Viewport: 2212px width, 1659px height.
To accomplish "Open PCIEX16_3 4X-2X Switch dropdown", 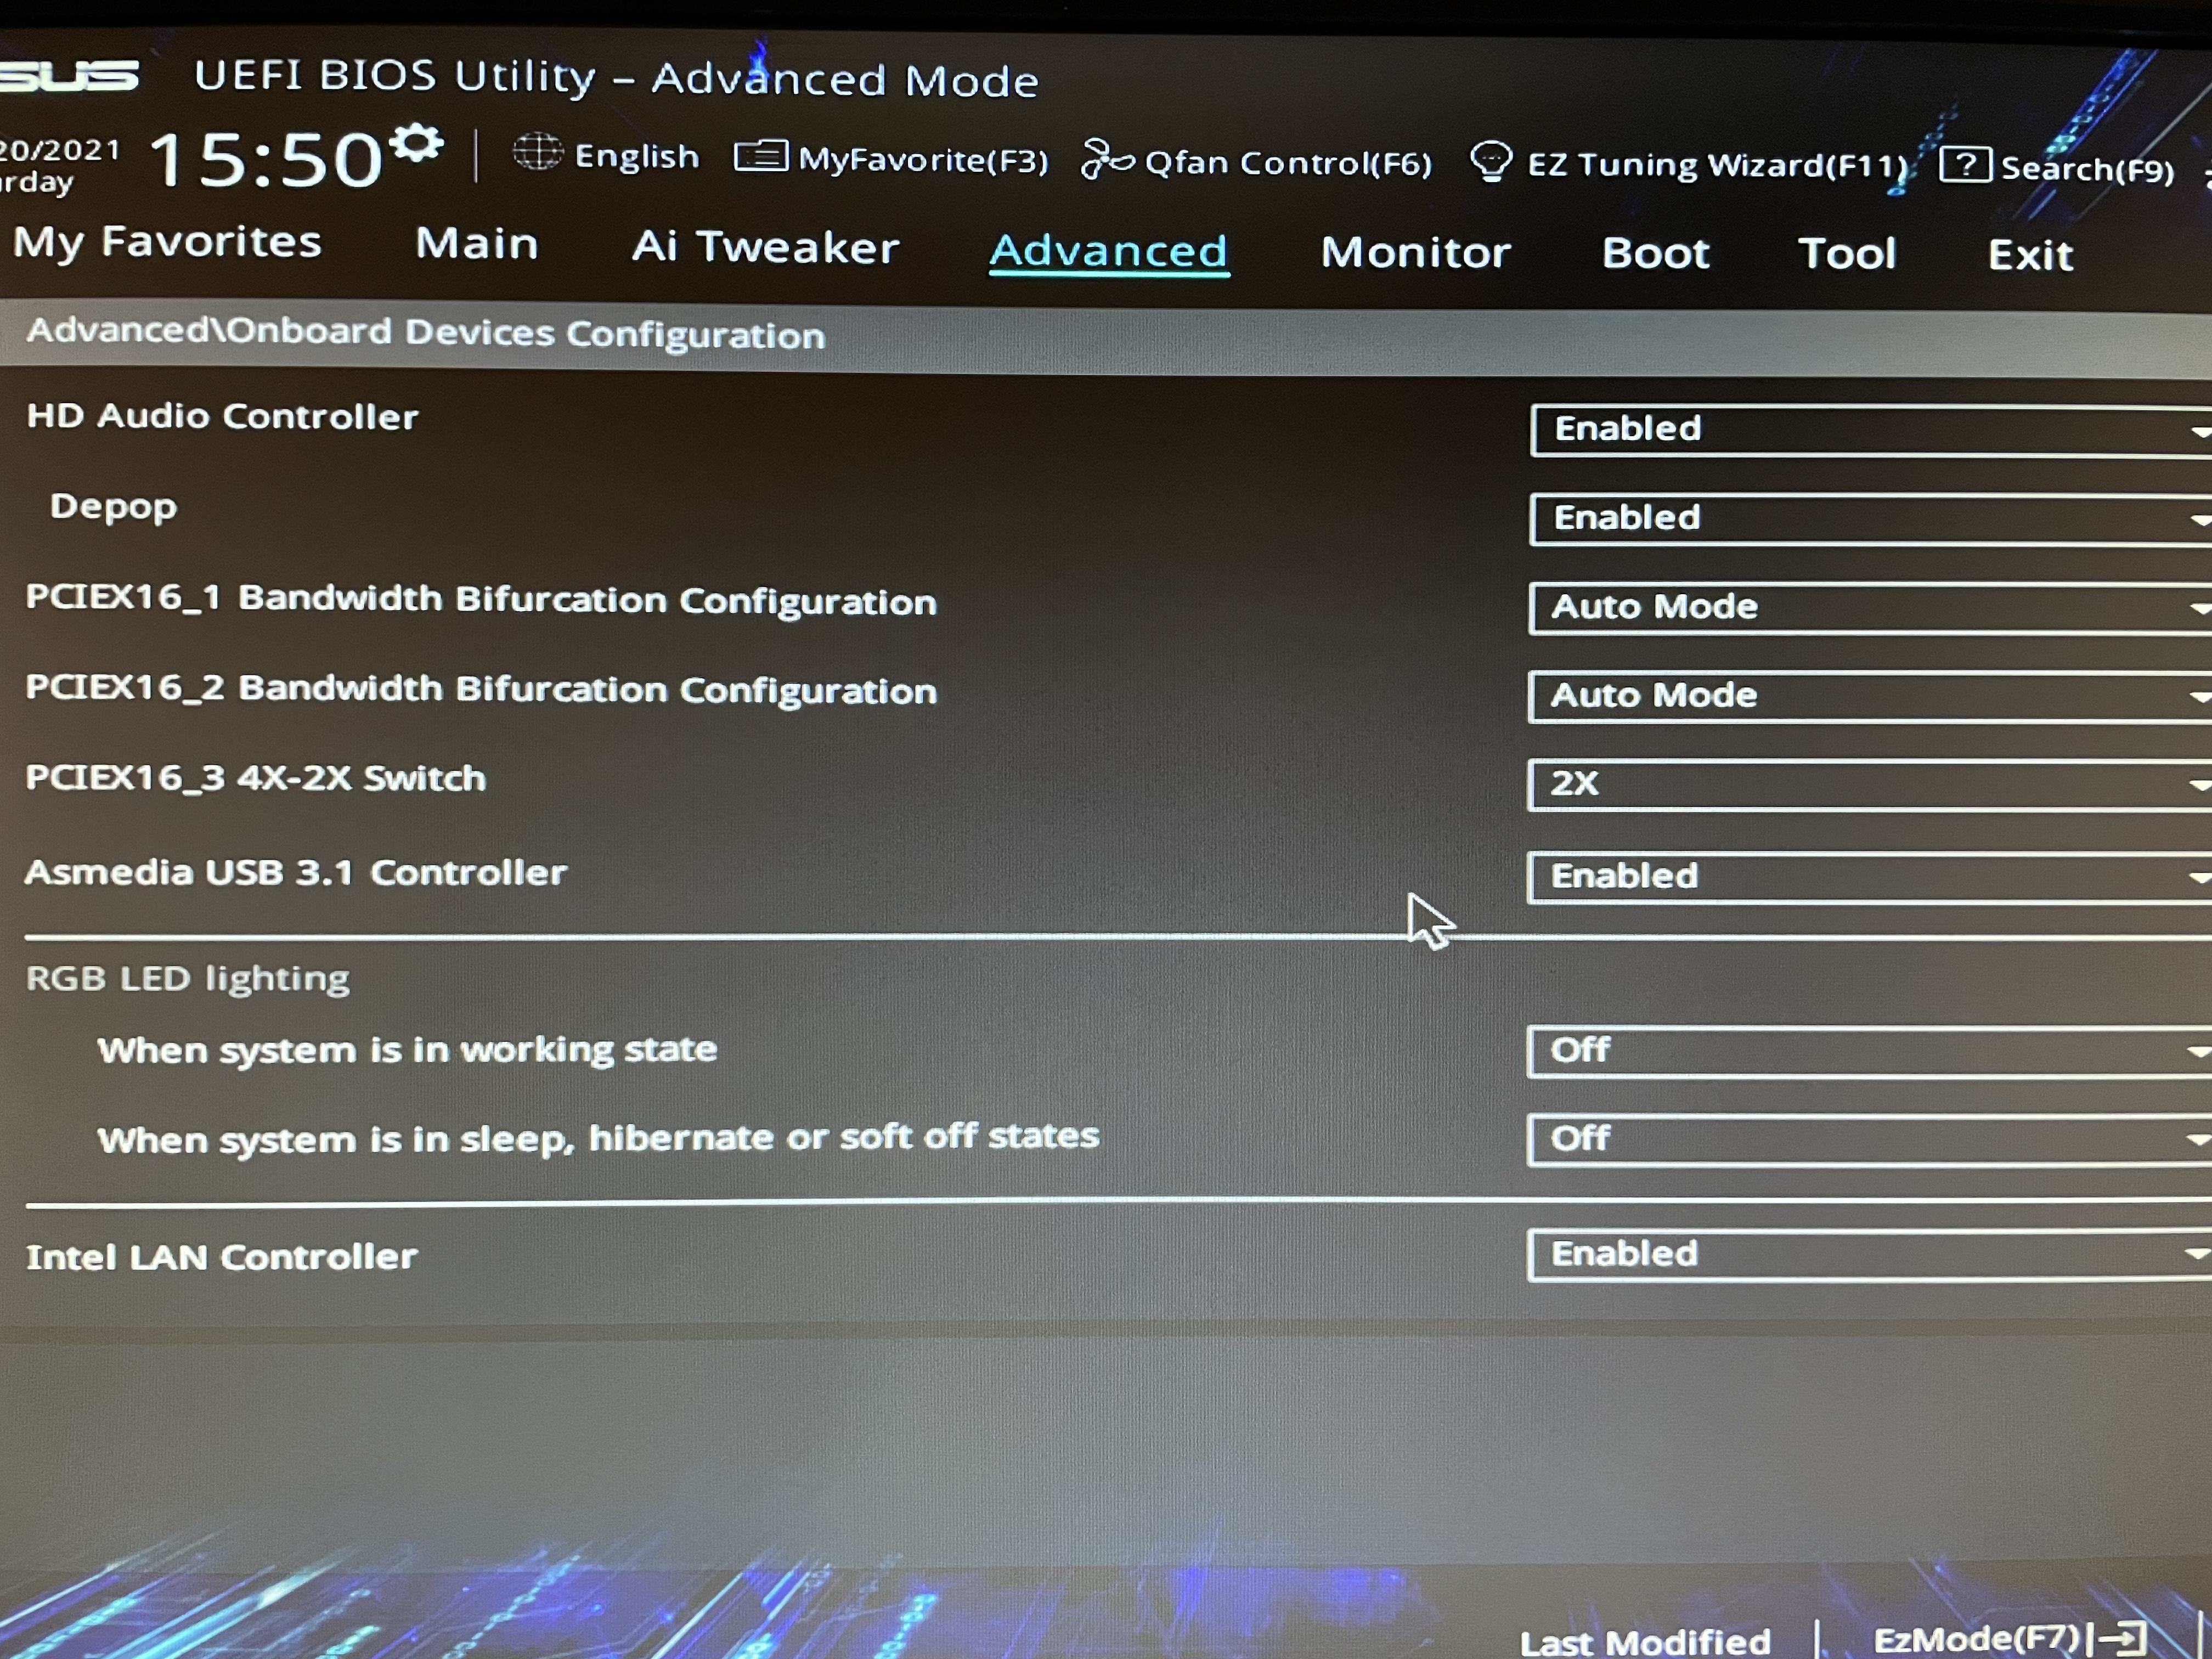I will pyautogui.click(x=1870, y=784).
